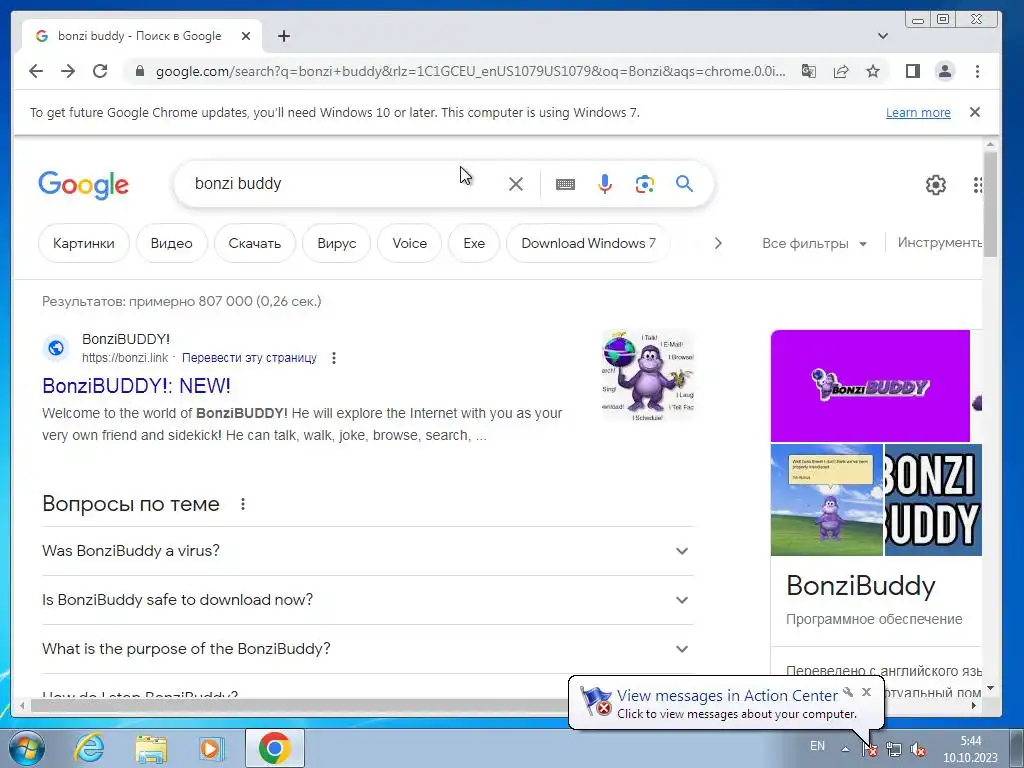Open the translate page icon in address bar
Screen dimensions: 1024x768
(808, 71)
